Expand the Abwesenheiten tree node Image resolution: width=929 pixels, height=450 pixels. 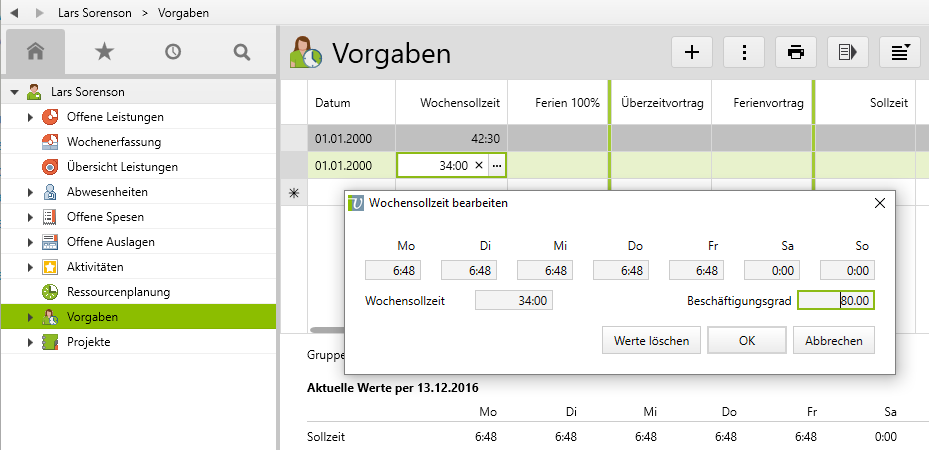click(30, 192)
